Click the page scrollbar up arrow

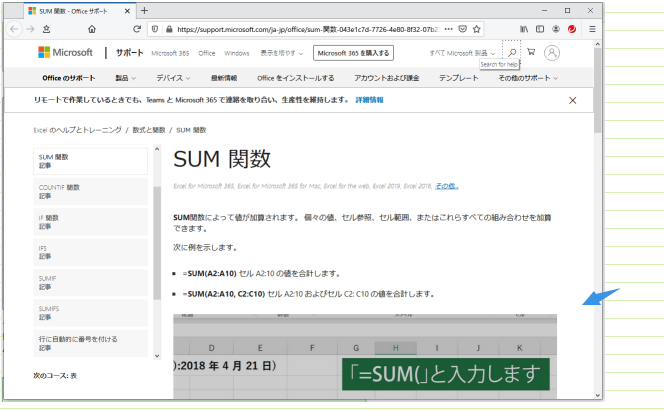[x=598, y=44]
